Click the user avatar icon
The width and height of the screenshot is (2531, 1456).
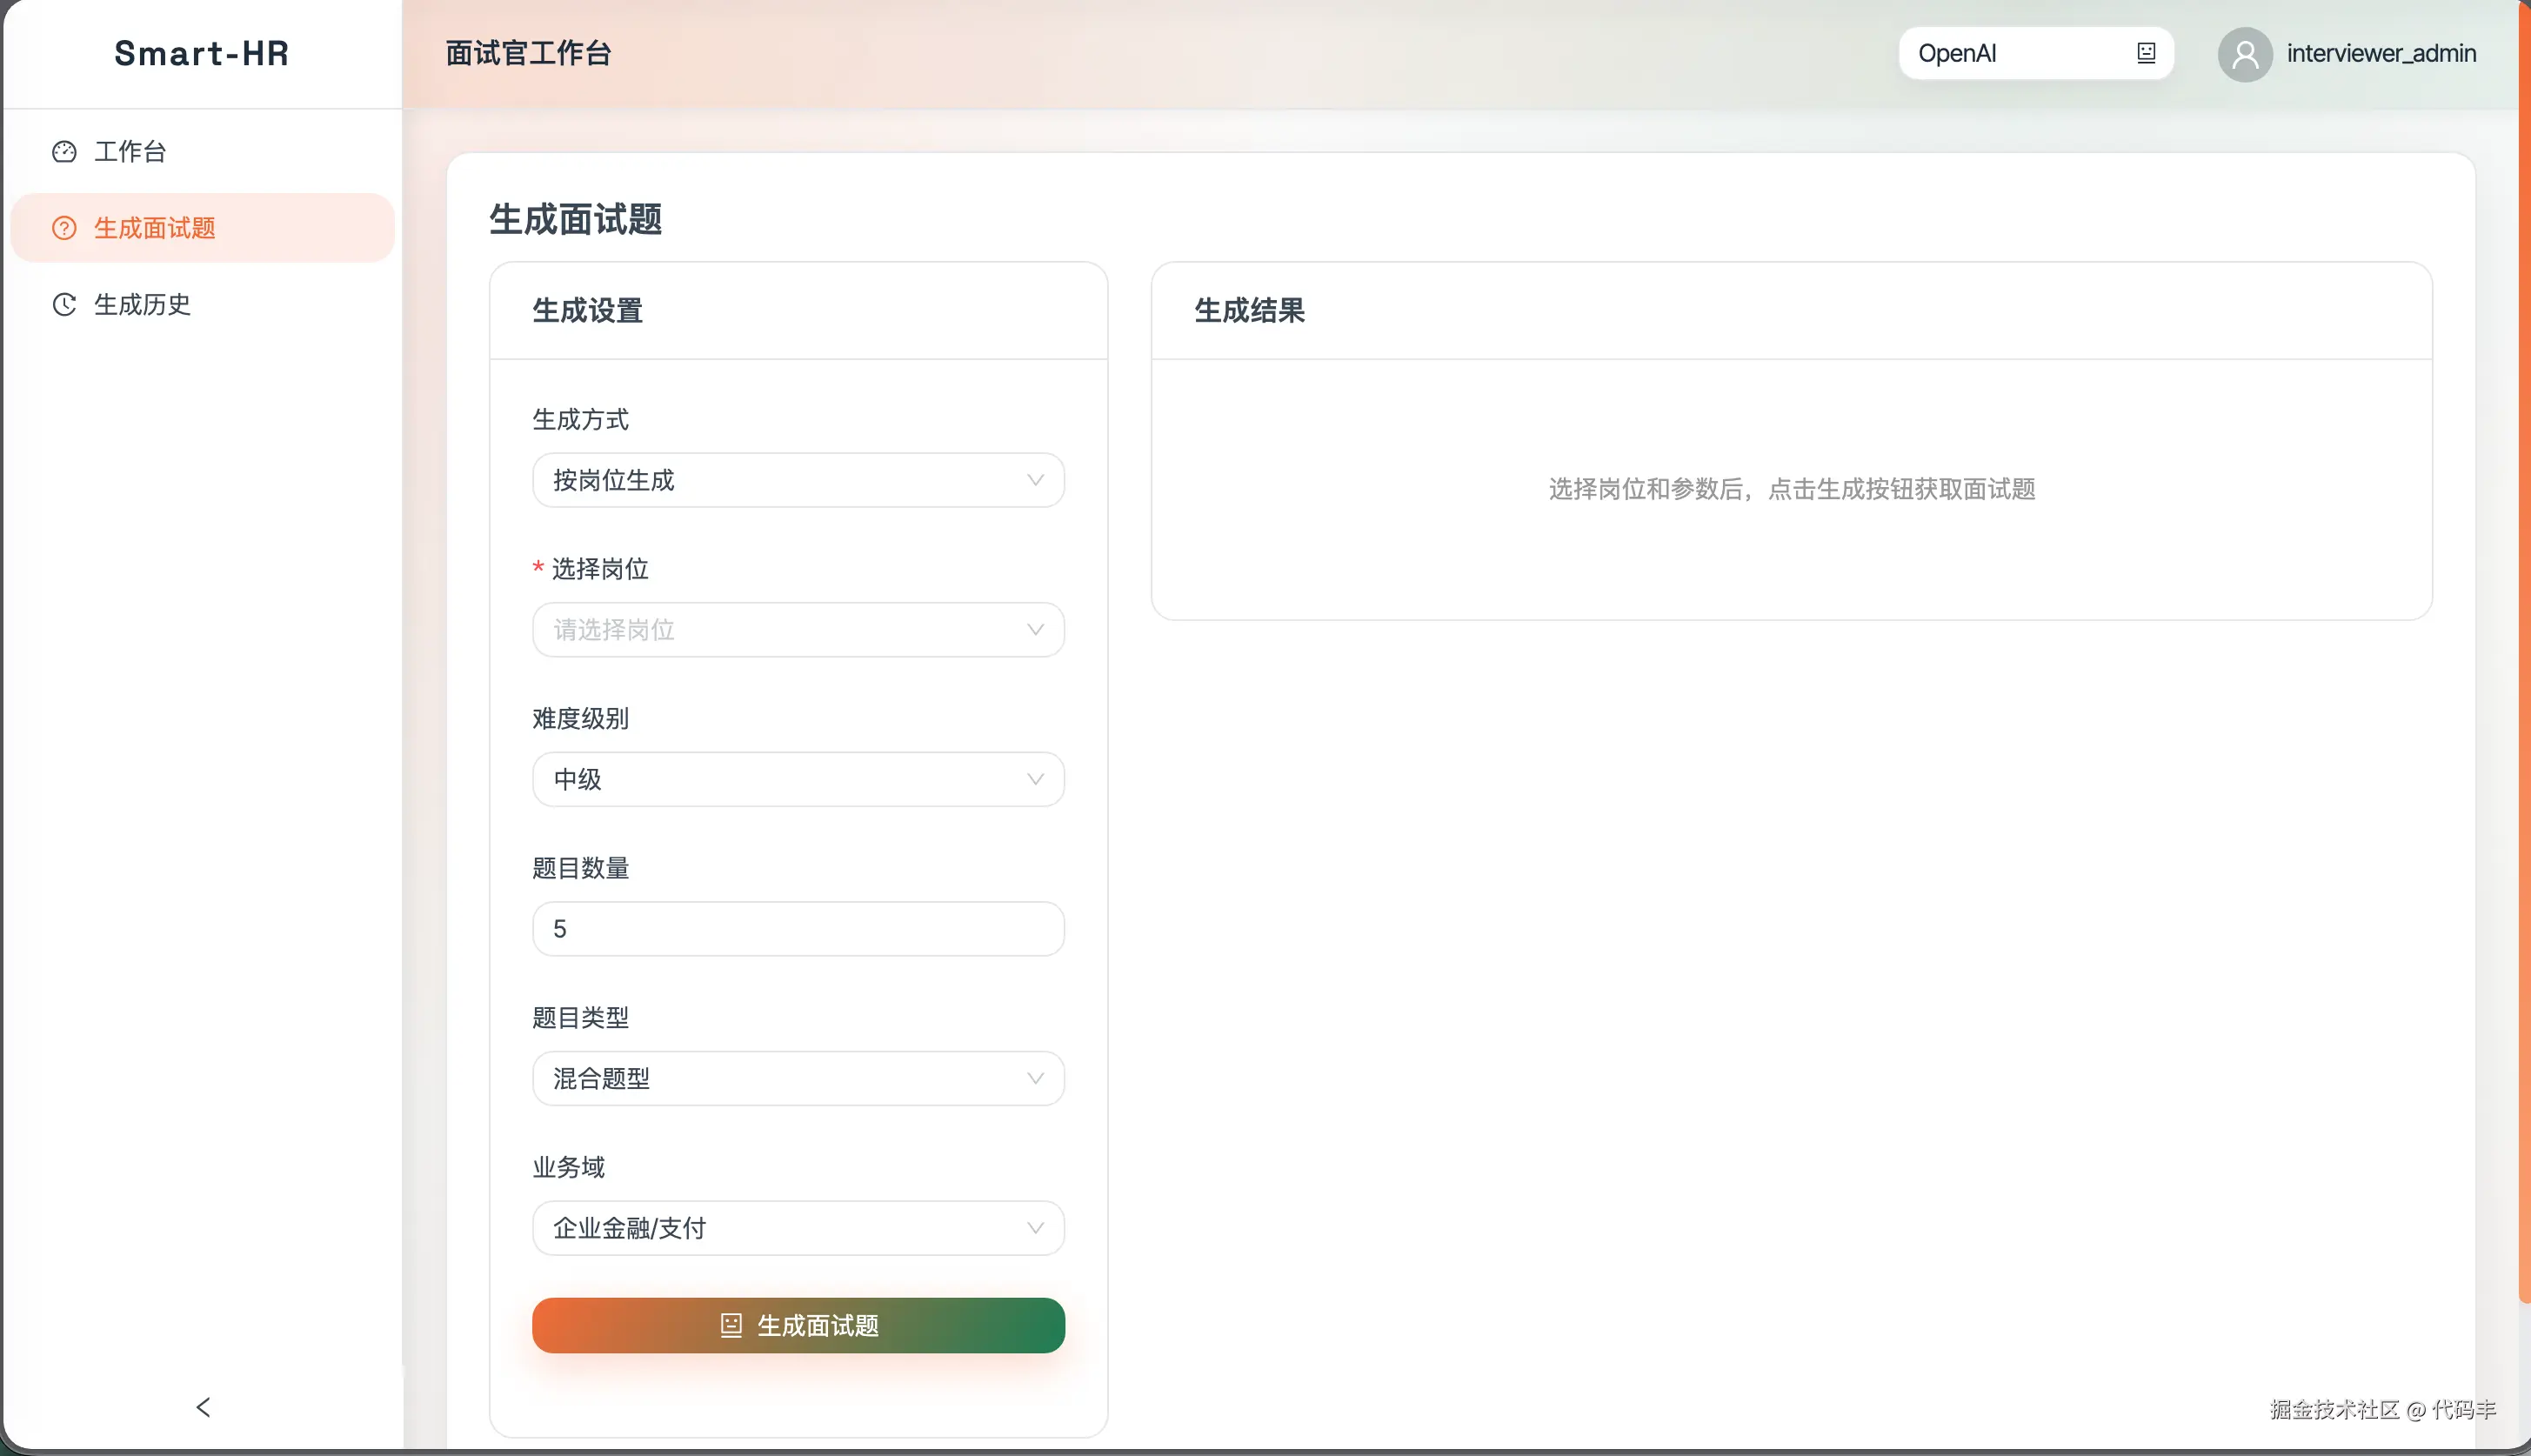coord(2244,54)
